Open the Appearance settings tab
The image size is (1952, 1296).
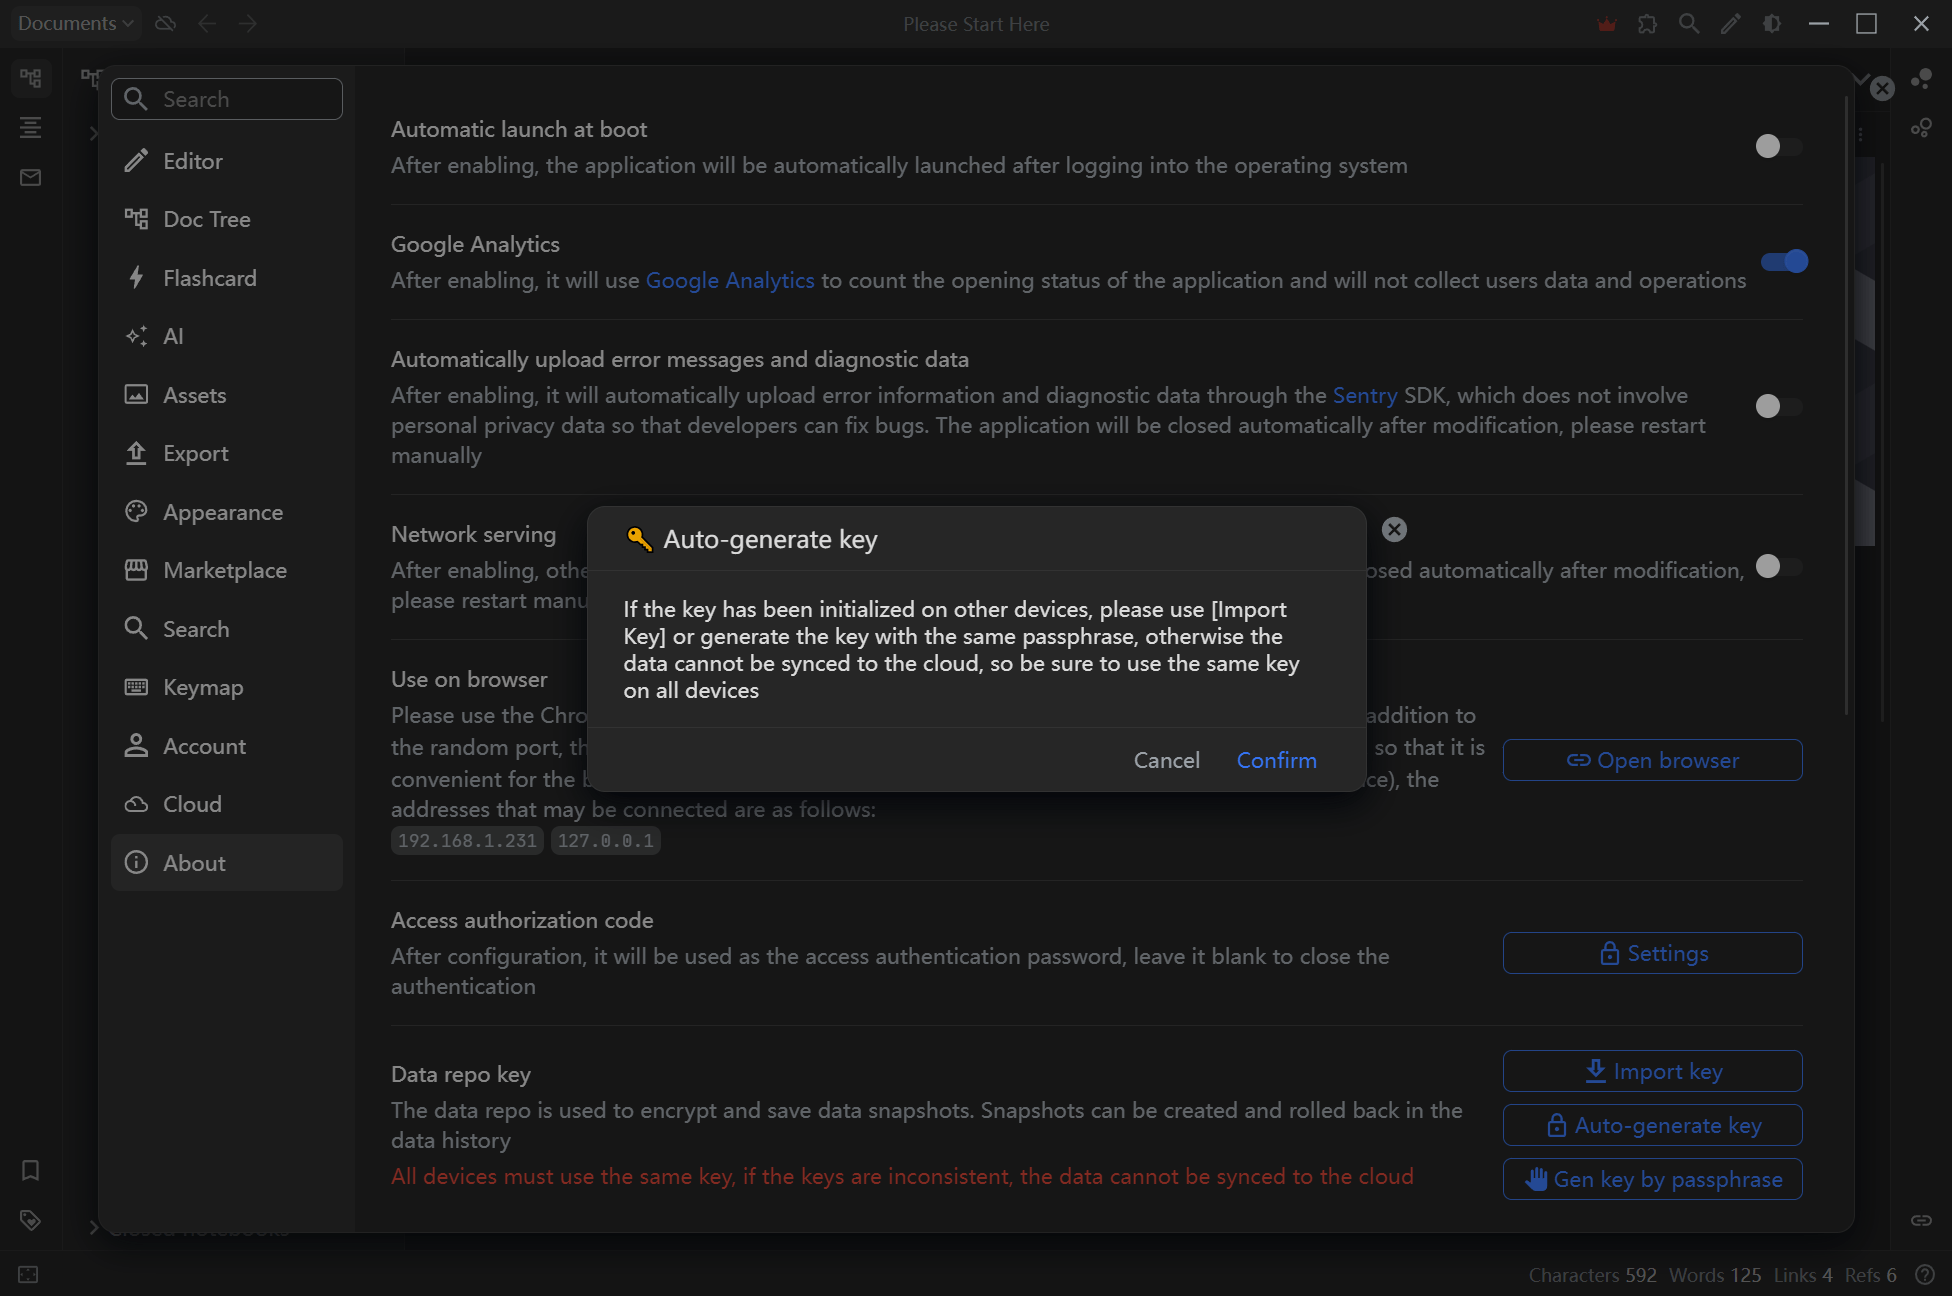point(223,512)
